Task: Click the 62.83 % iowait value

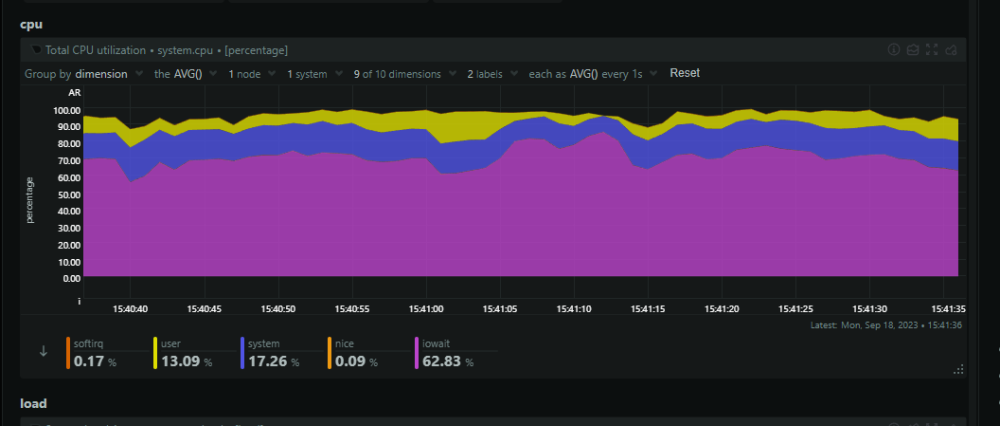Action: click(x=448, y=362)
